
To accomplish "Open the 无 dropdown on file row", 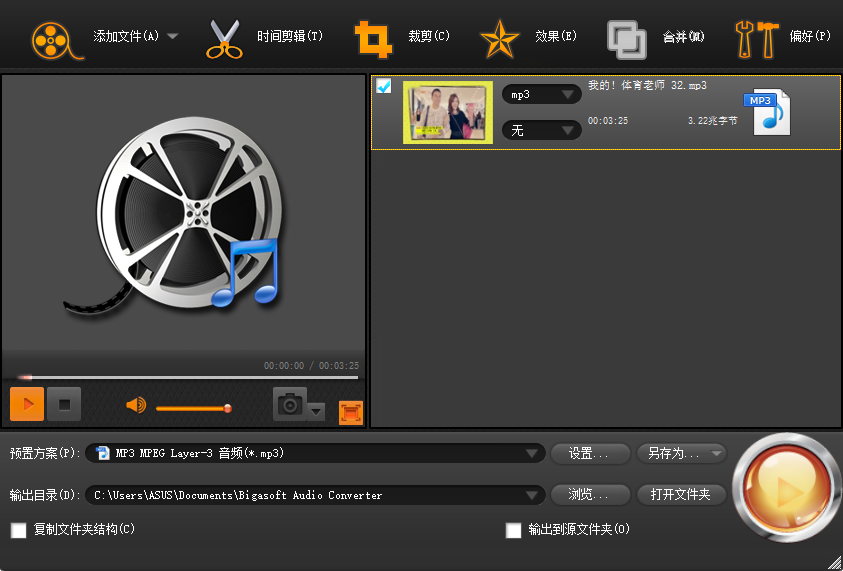I will 541,130.
